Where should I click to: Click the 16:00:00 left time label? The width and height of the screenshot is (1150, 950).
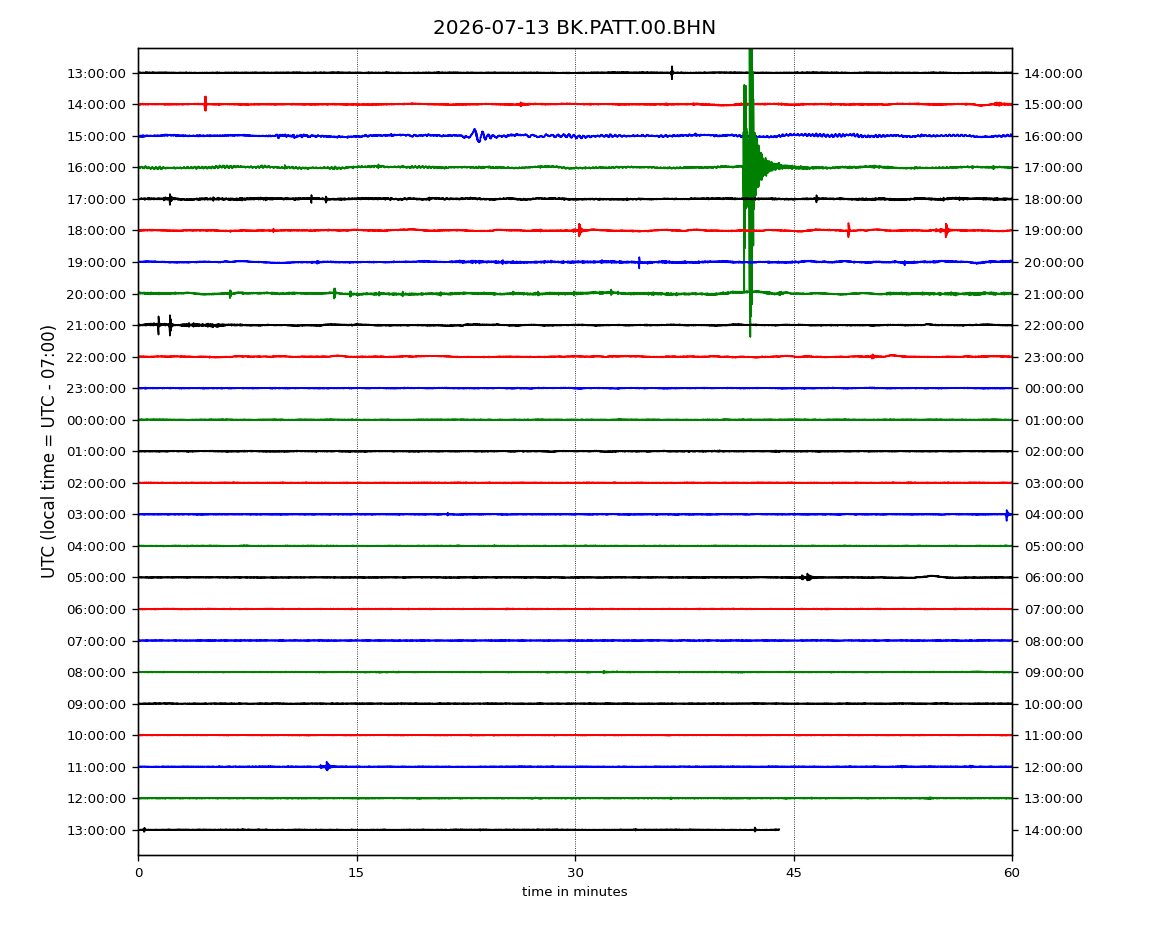[96, 168]
